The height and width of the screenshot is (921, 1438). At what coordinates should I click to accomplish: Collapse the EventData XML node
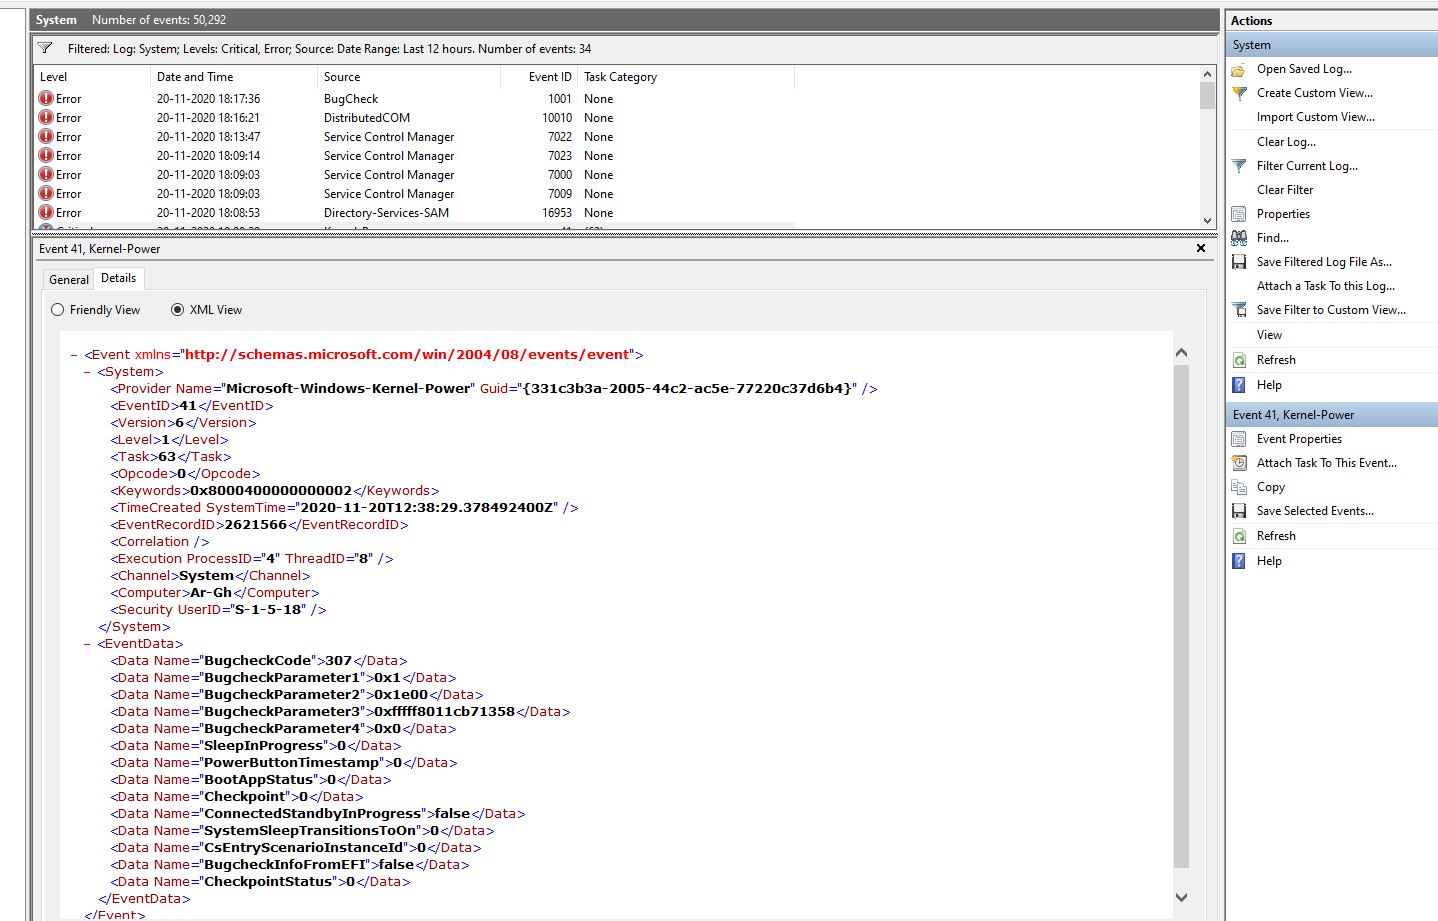[x=88, y=644]
